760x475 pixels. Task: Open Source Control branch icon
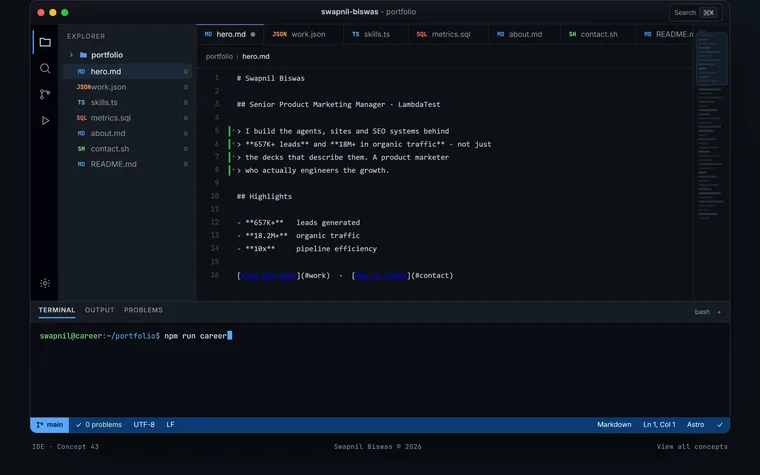[45, 94]
